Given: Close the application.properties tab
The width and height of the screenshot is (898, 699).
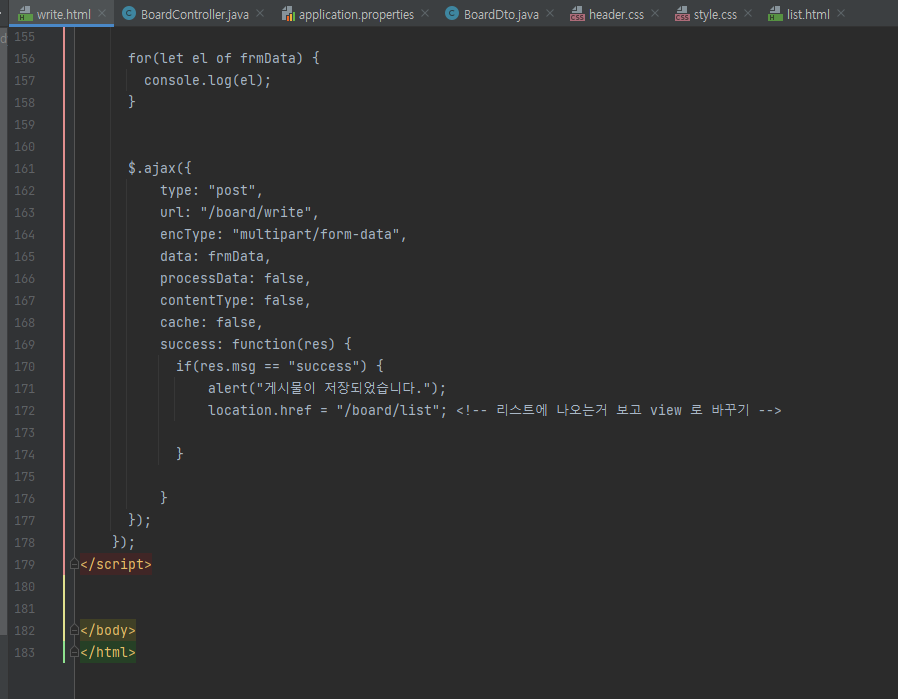Looking at the screenshot, I should [425, 13].
